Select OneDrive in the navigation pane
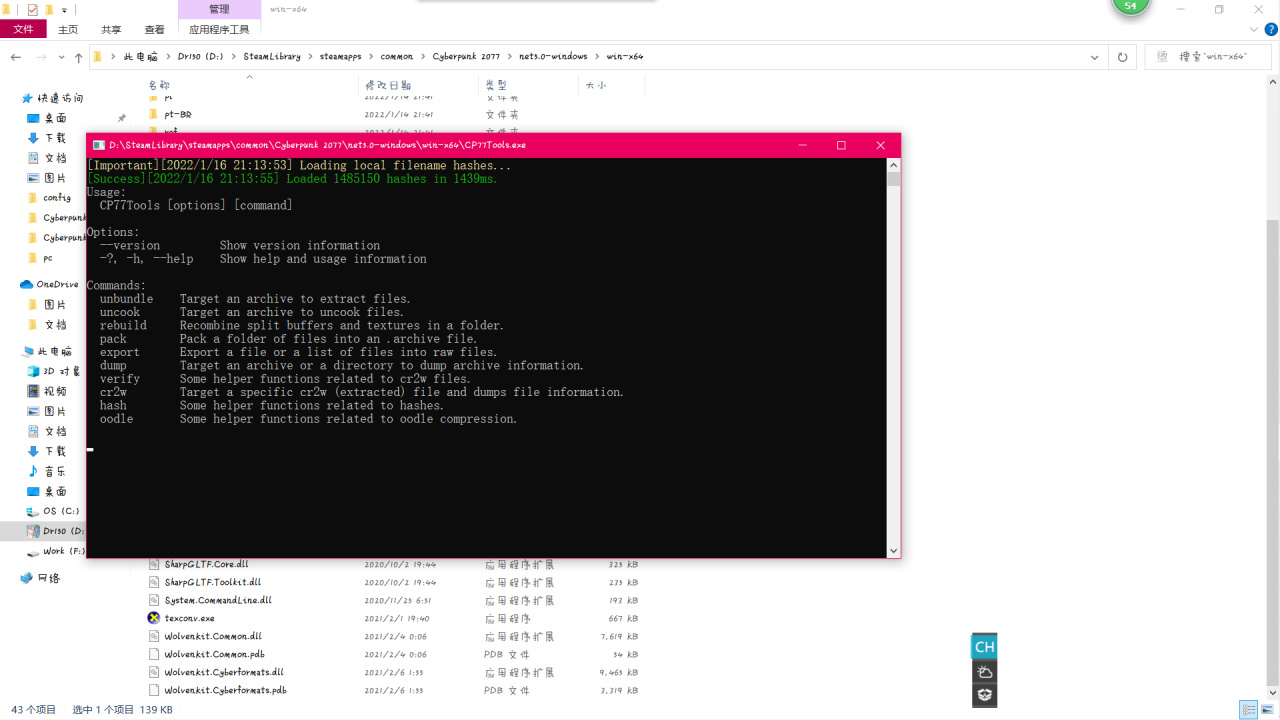Viewport: 1280px width, 720px height. click(x=57, y=285)
